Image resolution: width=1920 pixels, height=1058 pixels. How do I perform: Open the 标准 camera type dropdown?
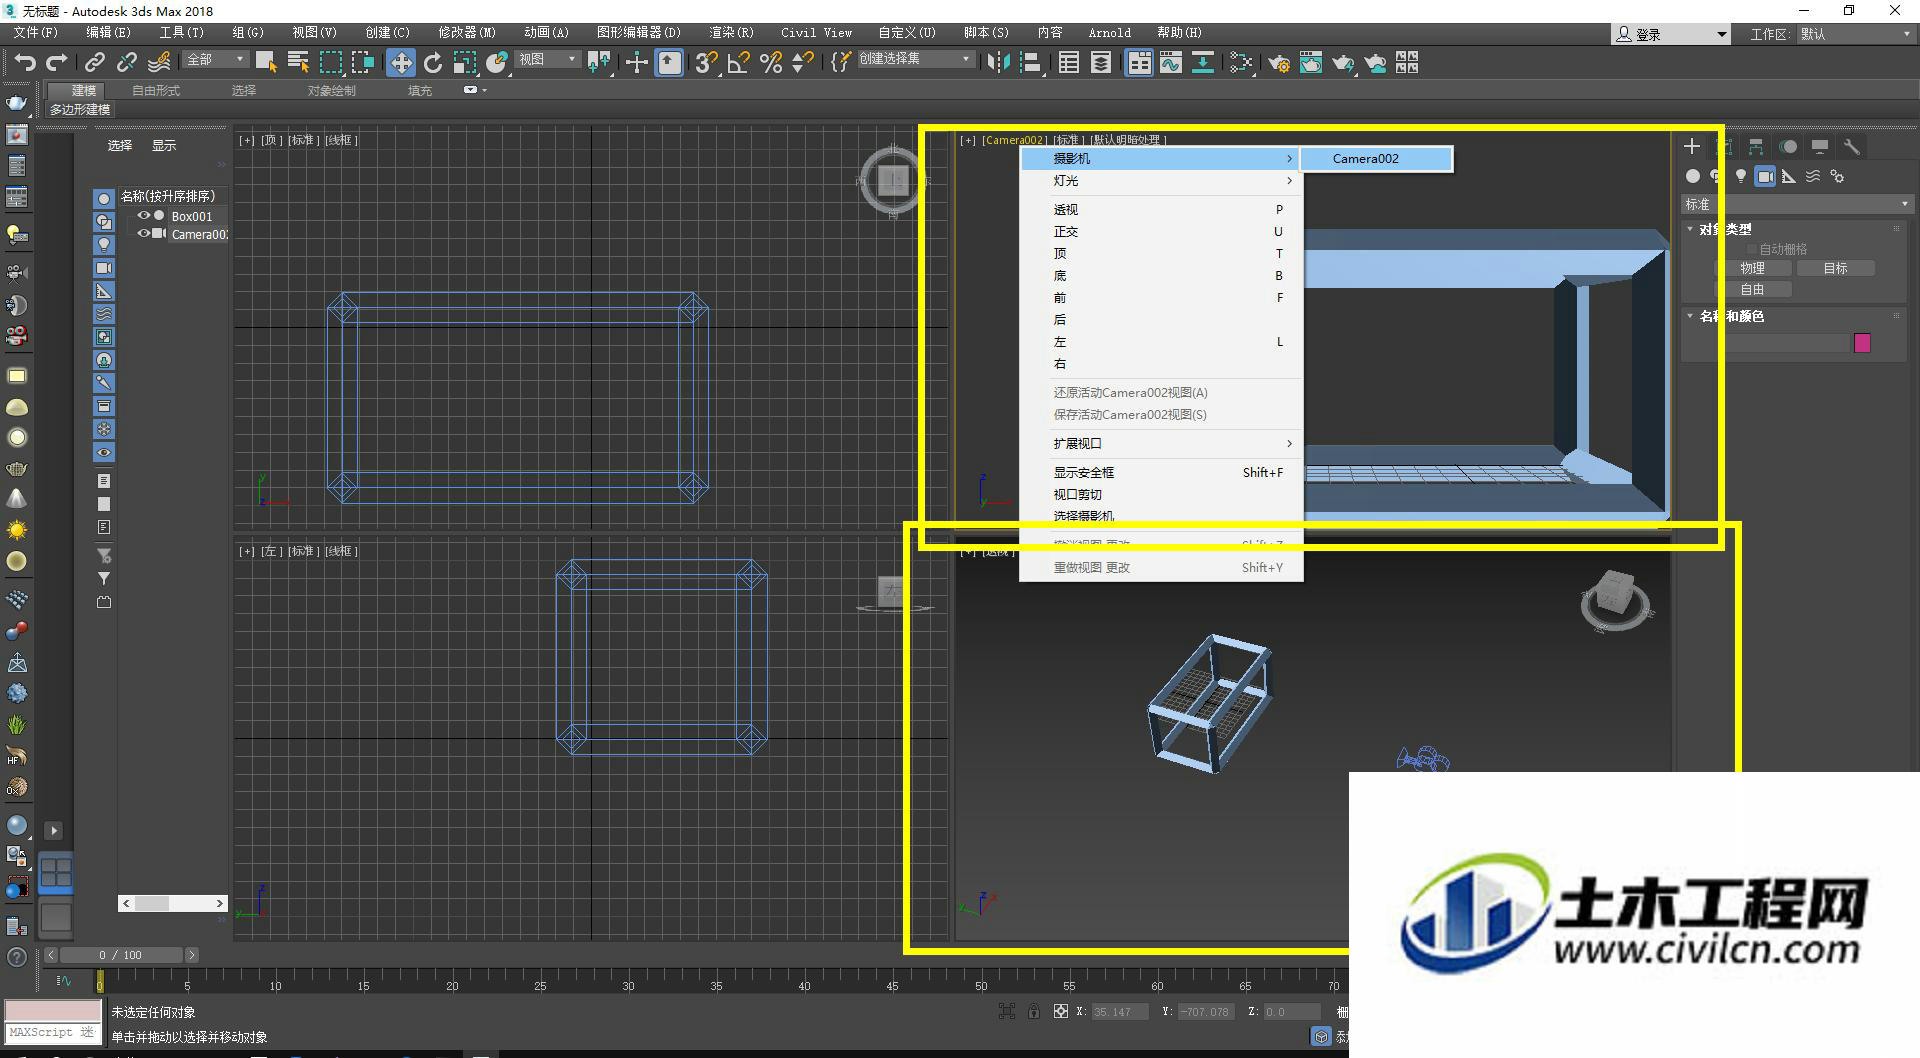1797,204
